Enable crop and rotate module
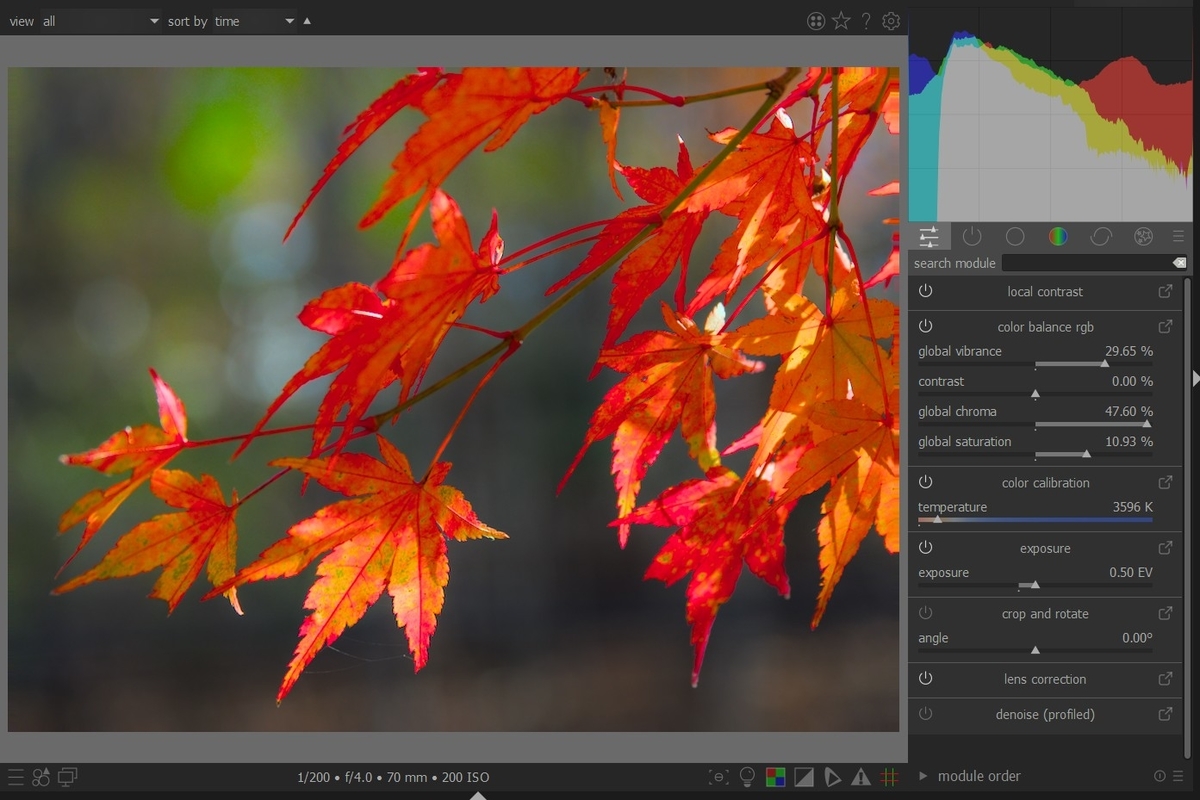This screenshot has height=800, width=1200. (925, 613)
